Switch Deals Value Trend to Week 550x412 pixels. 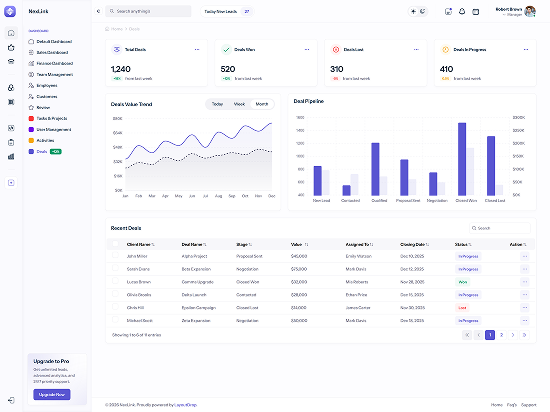click(x=239, y=104)
